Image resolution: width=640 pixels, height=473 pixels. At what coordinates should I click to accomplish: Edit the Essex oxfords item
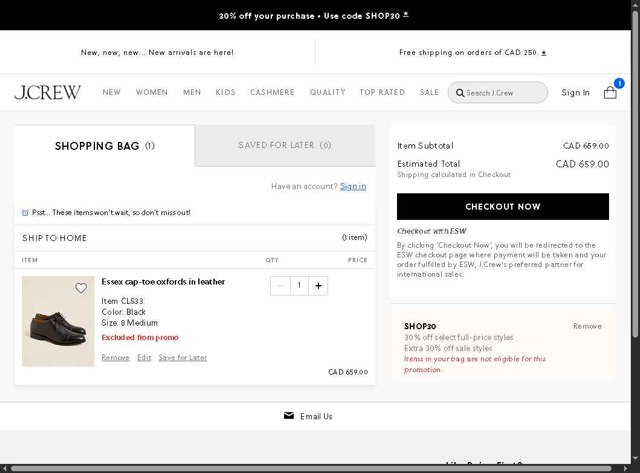(x=144, y=358)
